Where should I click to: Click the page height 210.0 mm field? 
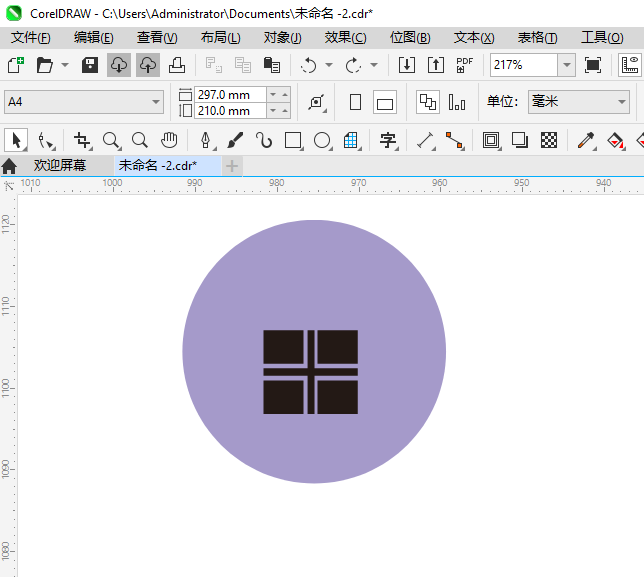point(230,111)
